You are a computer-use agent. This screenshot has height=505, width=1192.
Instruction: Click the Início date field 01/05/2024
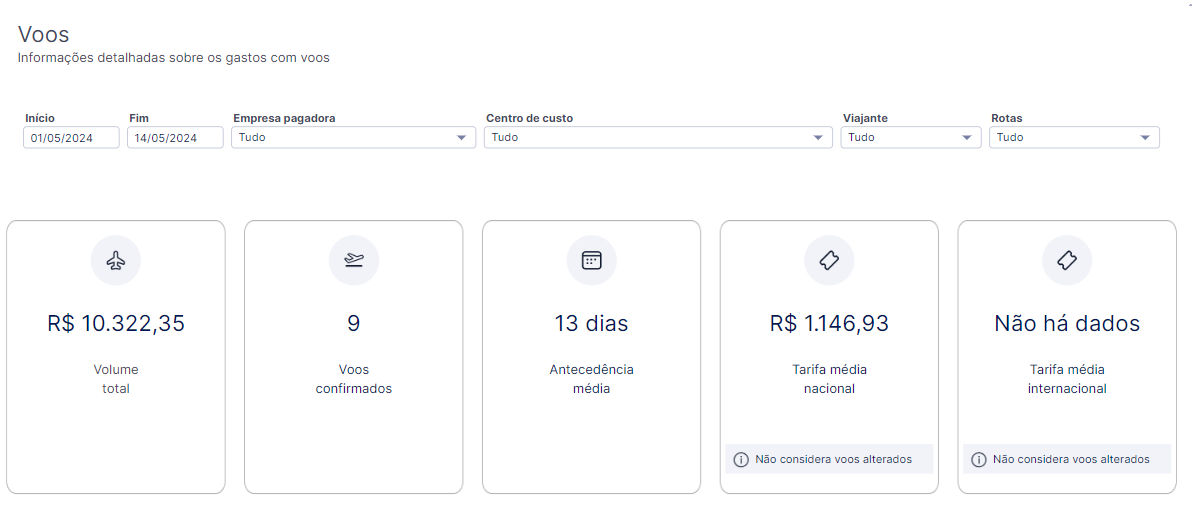71,138
